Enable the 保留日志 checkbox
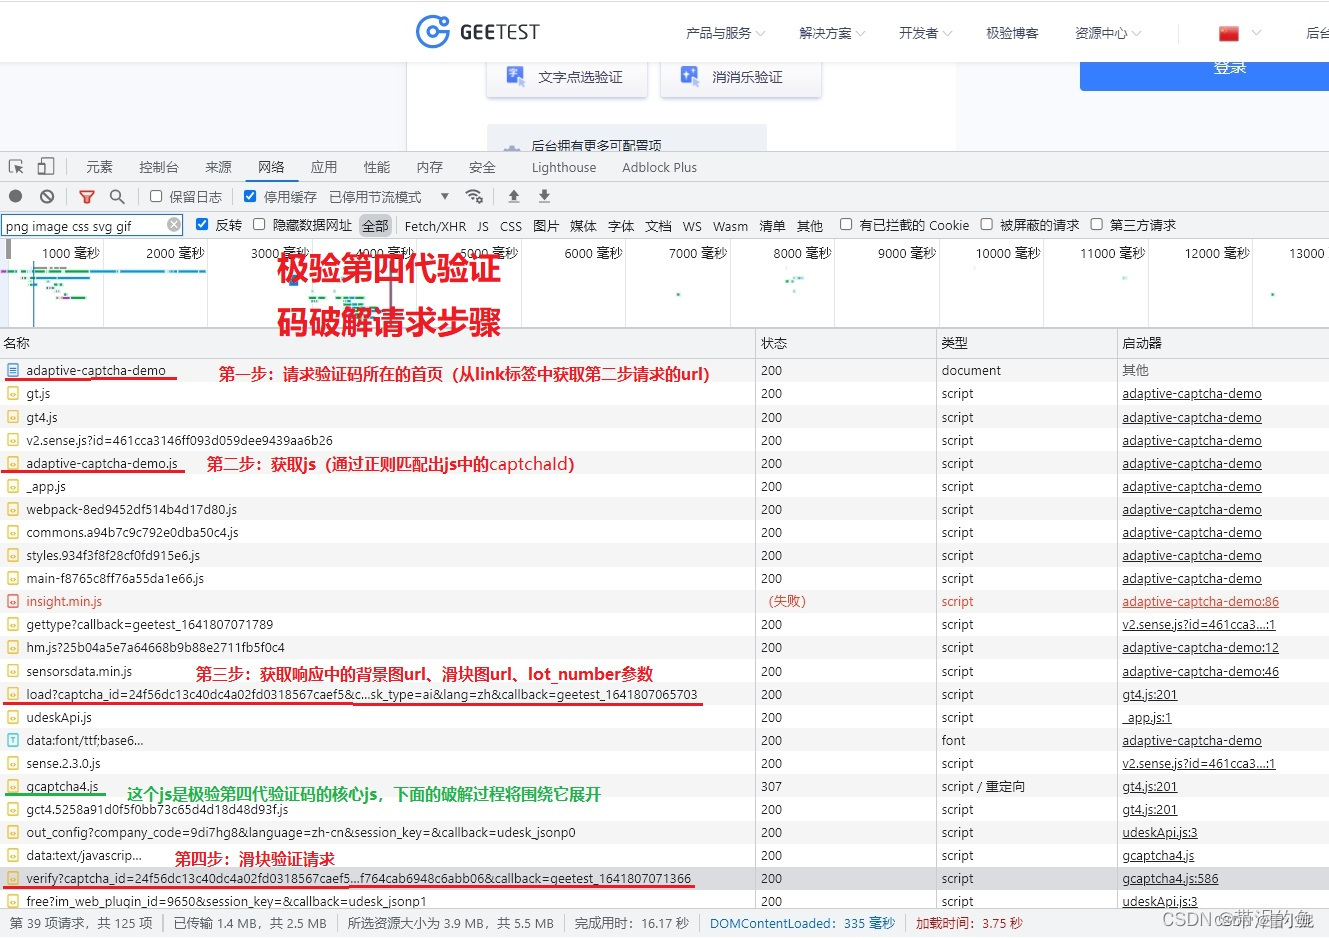 click(x=155, y=196)
